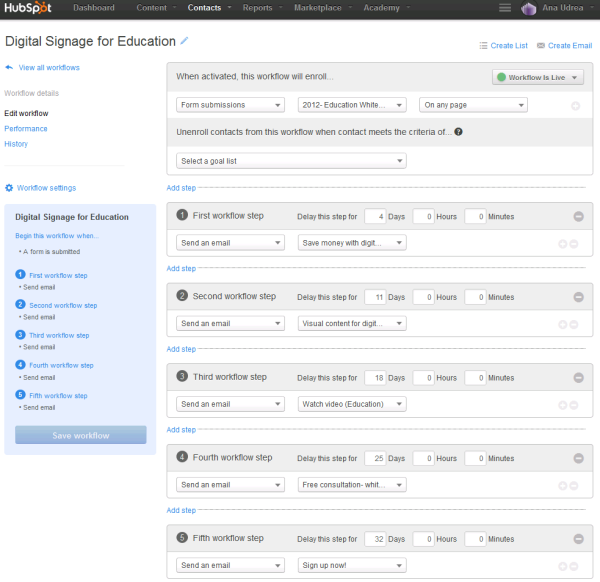This screenshot has width=600, height=582.
Task: Remove the Fifth workflow step with minus icon
Action: pyautogui.click(x=578, y=539)
